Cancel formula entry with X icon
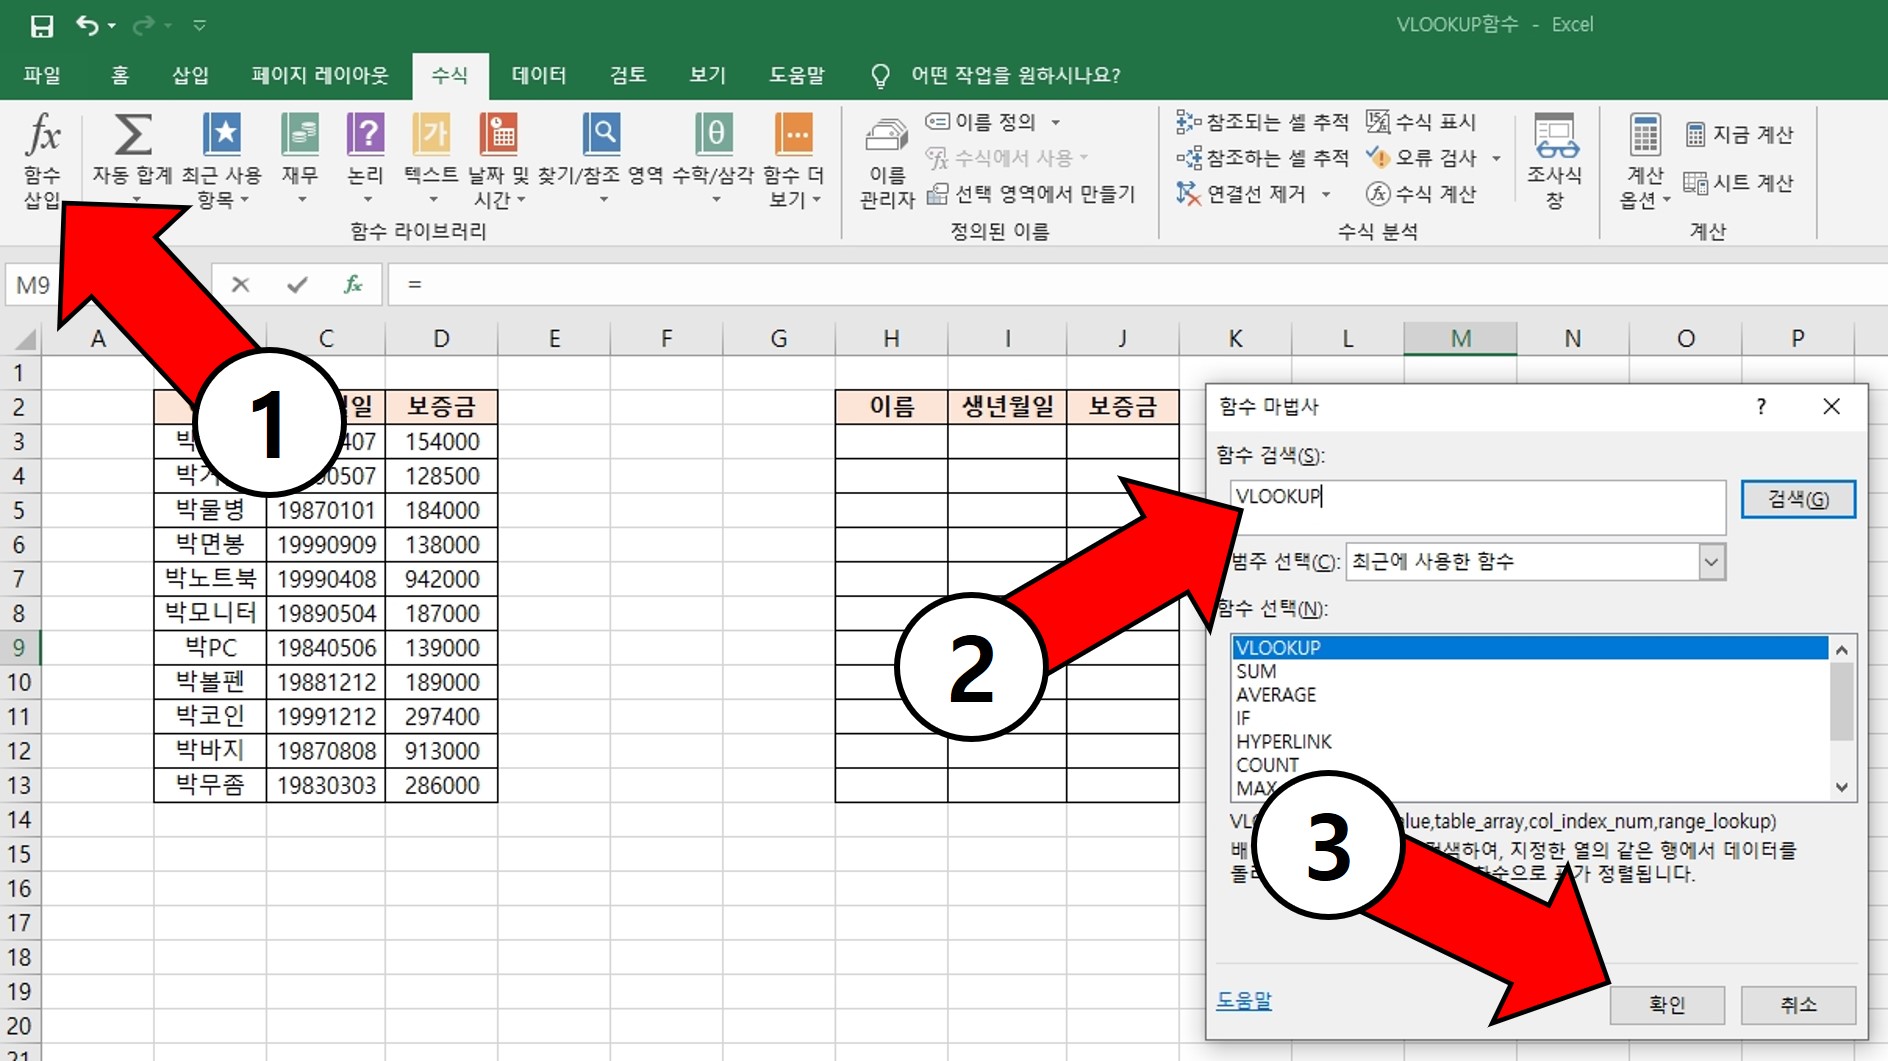 (240, 285)
